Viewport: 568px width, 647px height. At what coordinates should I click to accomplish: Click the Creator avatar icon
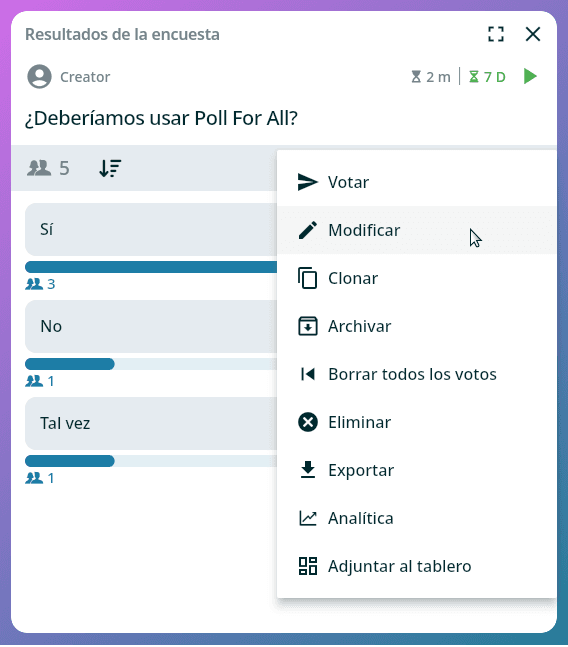pos(39,76)
